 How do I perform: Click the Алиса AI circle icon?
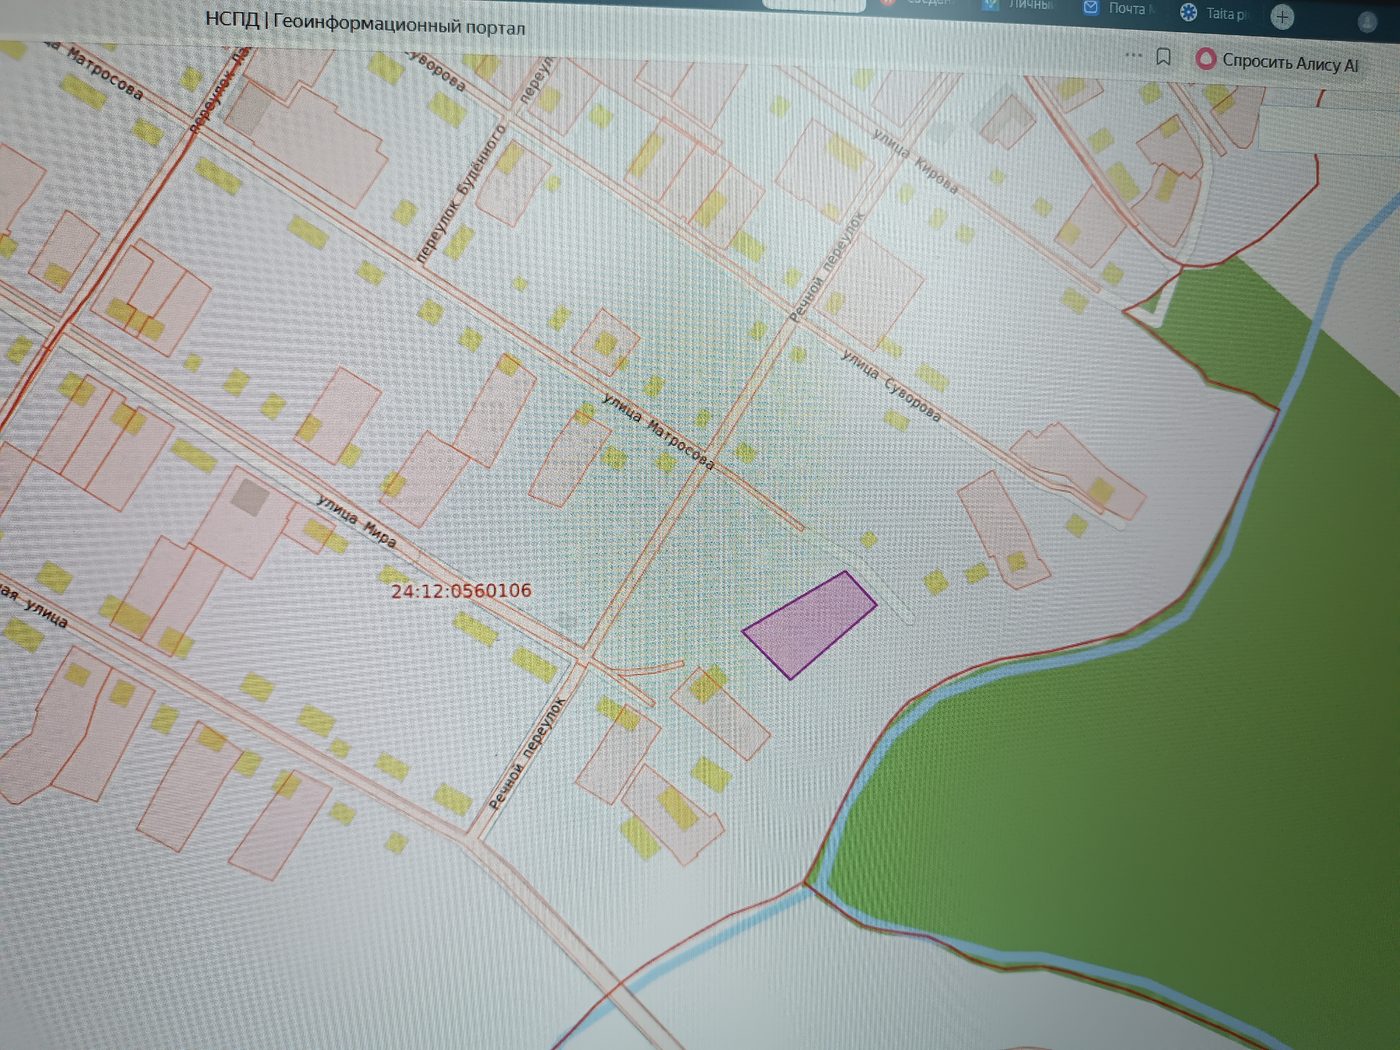tap(1206, 60)
